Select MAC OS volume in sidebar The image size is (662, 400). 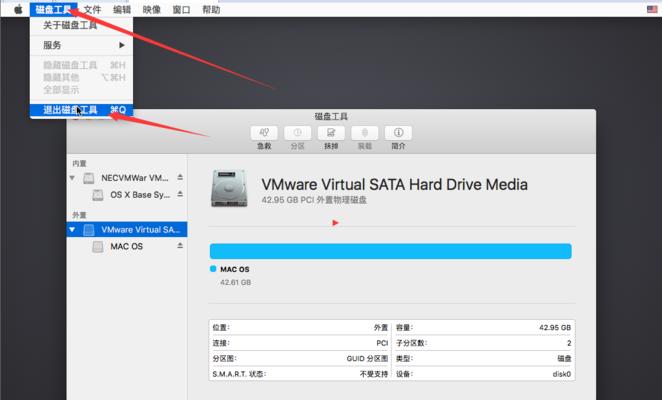pyautogui.click(x=127, y=247)
